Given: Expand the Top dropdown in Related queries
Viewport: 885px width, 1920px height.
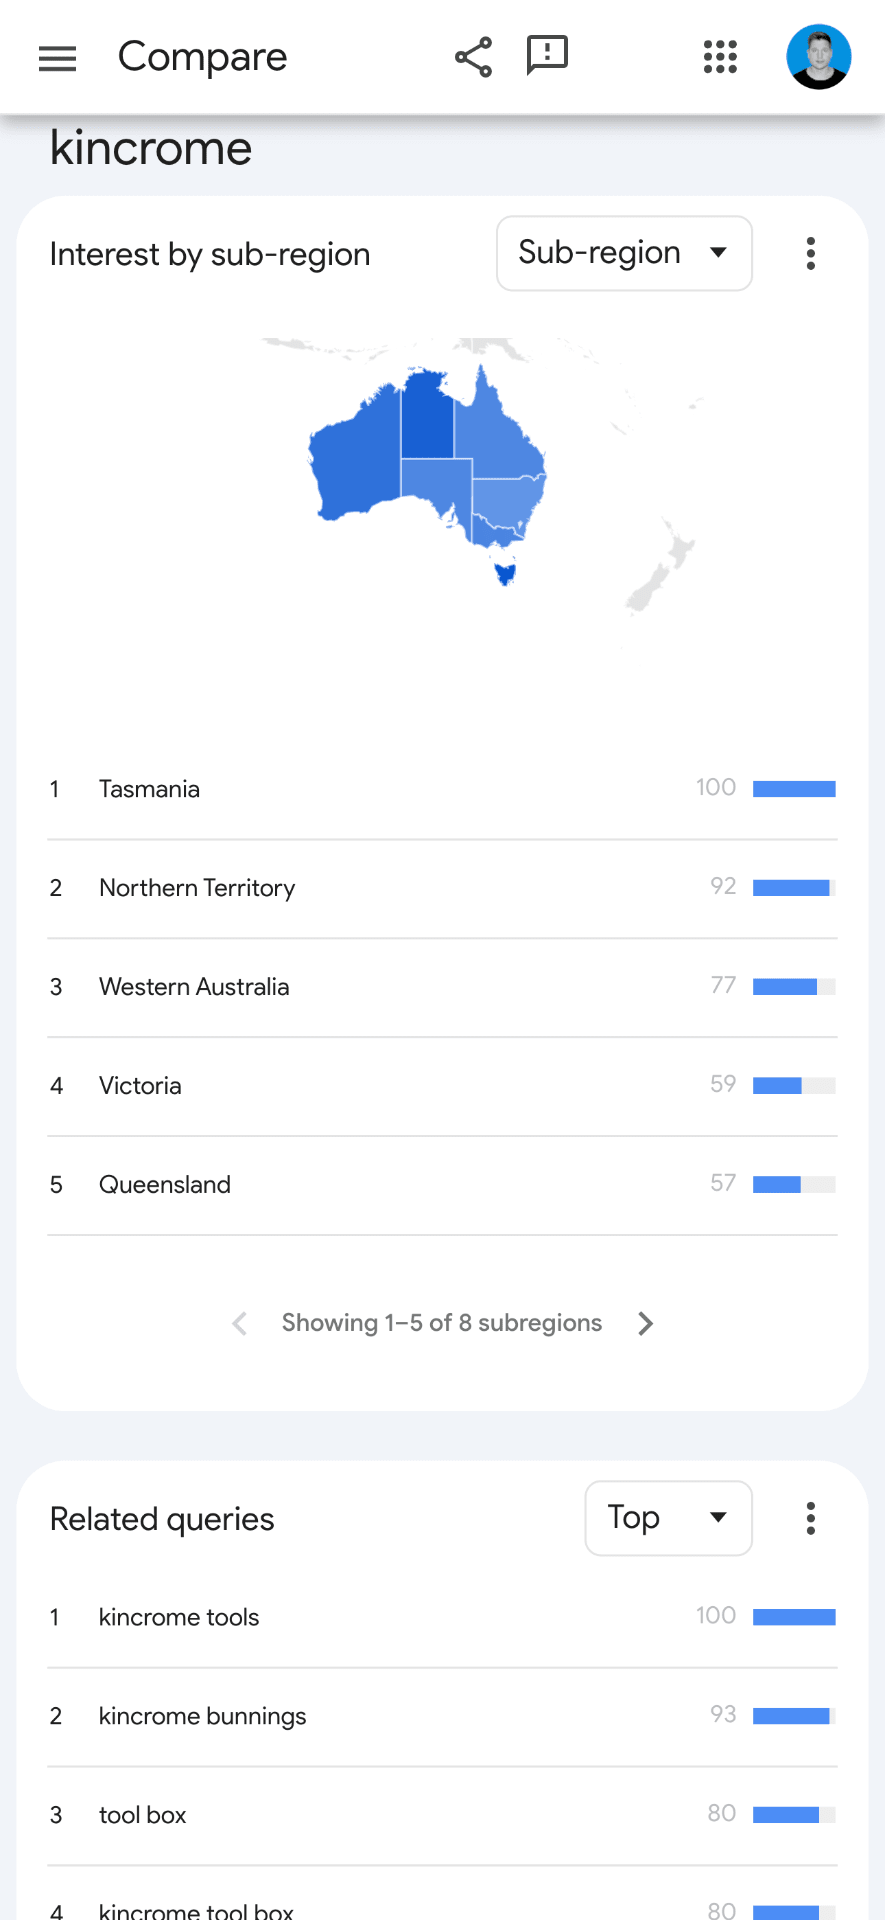Looking at the screenshot, I should (x=668, y=1518).
